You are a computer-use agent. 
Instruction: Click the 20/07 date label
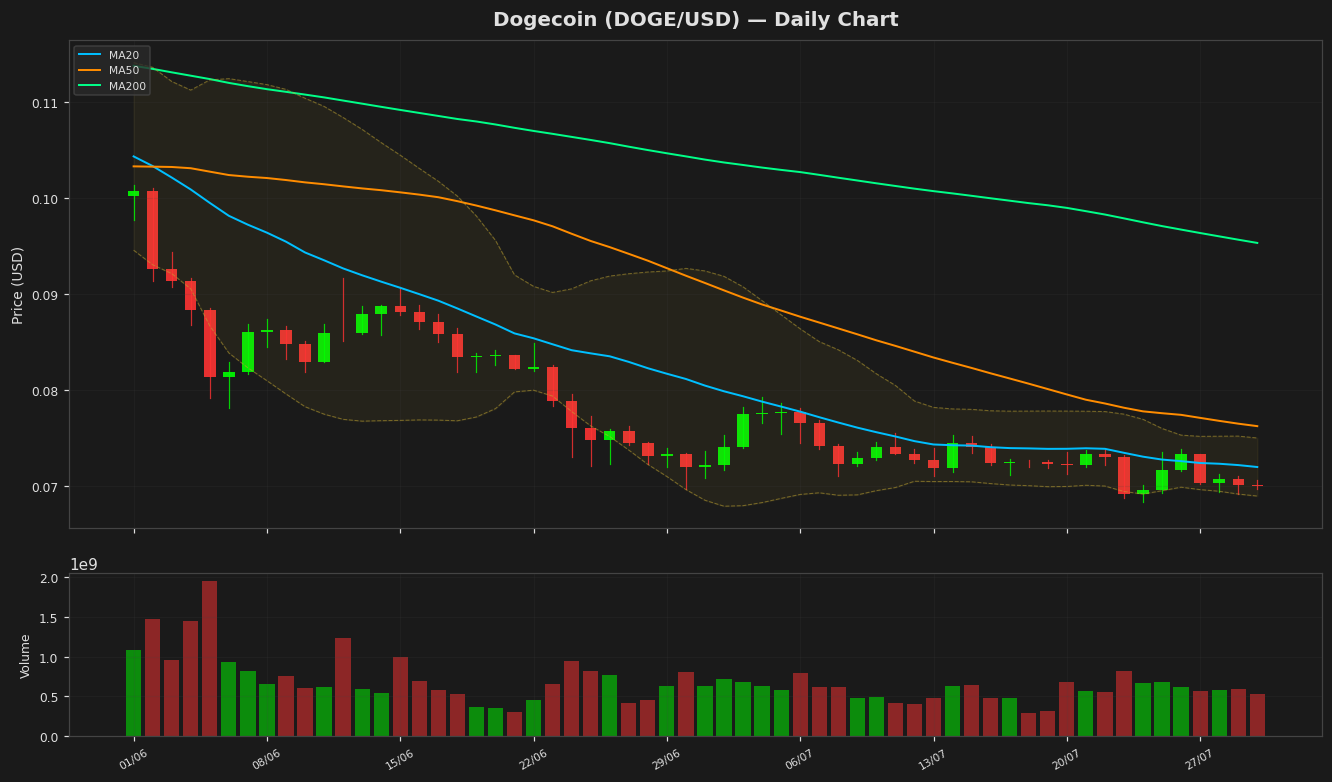pyautogui.click(x=1066, y=760)
